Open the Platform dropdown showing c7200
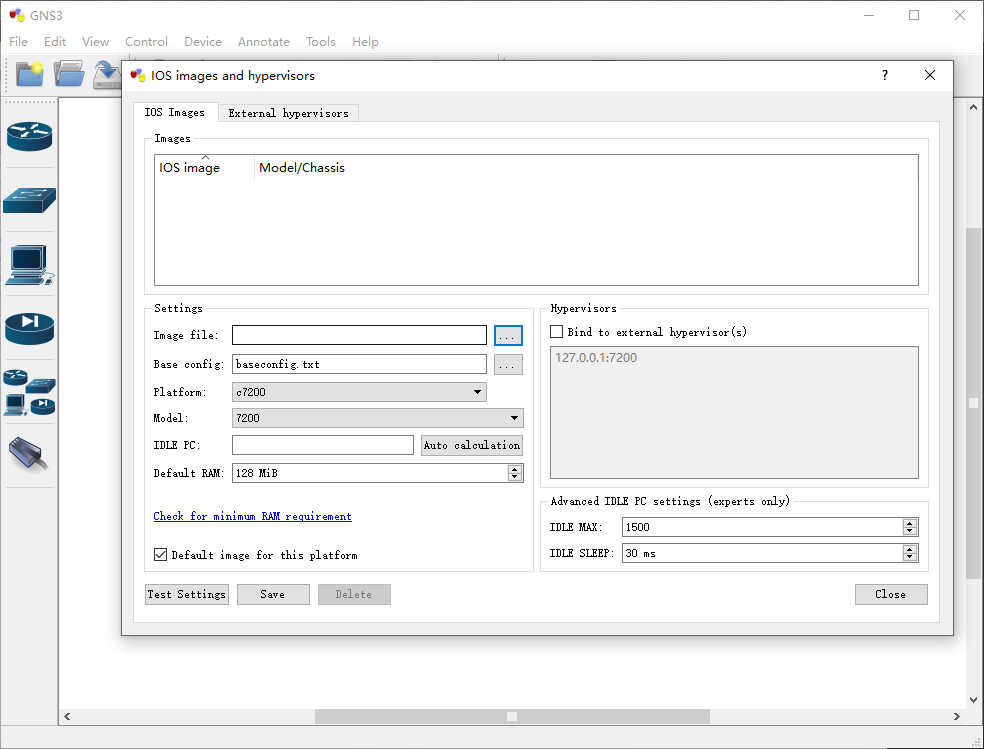Viewport: 984px width, 749px height. coord(359,392)
